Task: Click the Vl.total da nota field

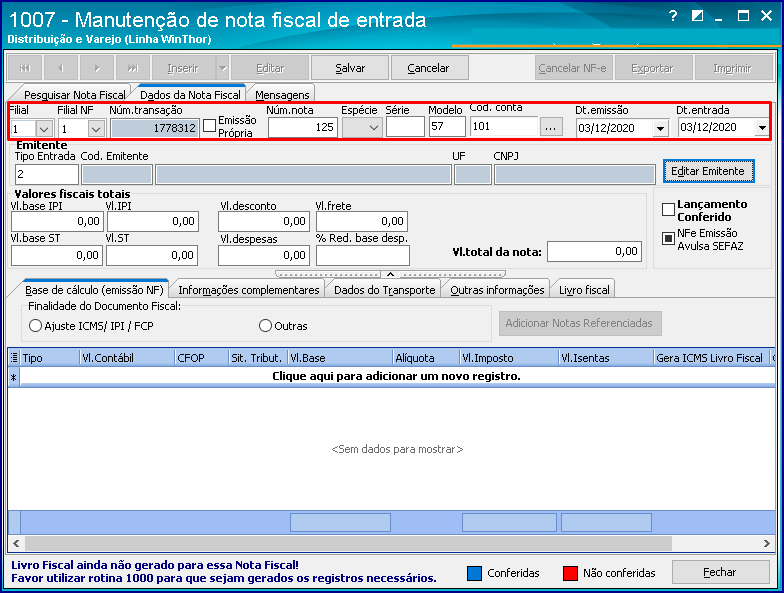Action: click(594, 251)
